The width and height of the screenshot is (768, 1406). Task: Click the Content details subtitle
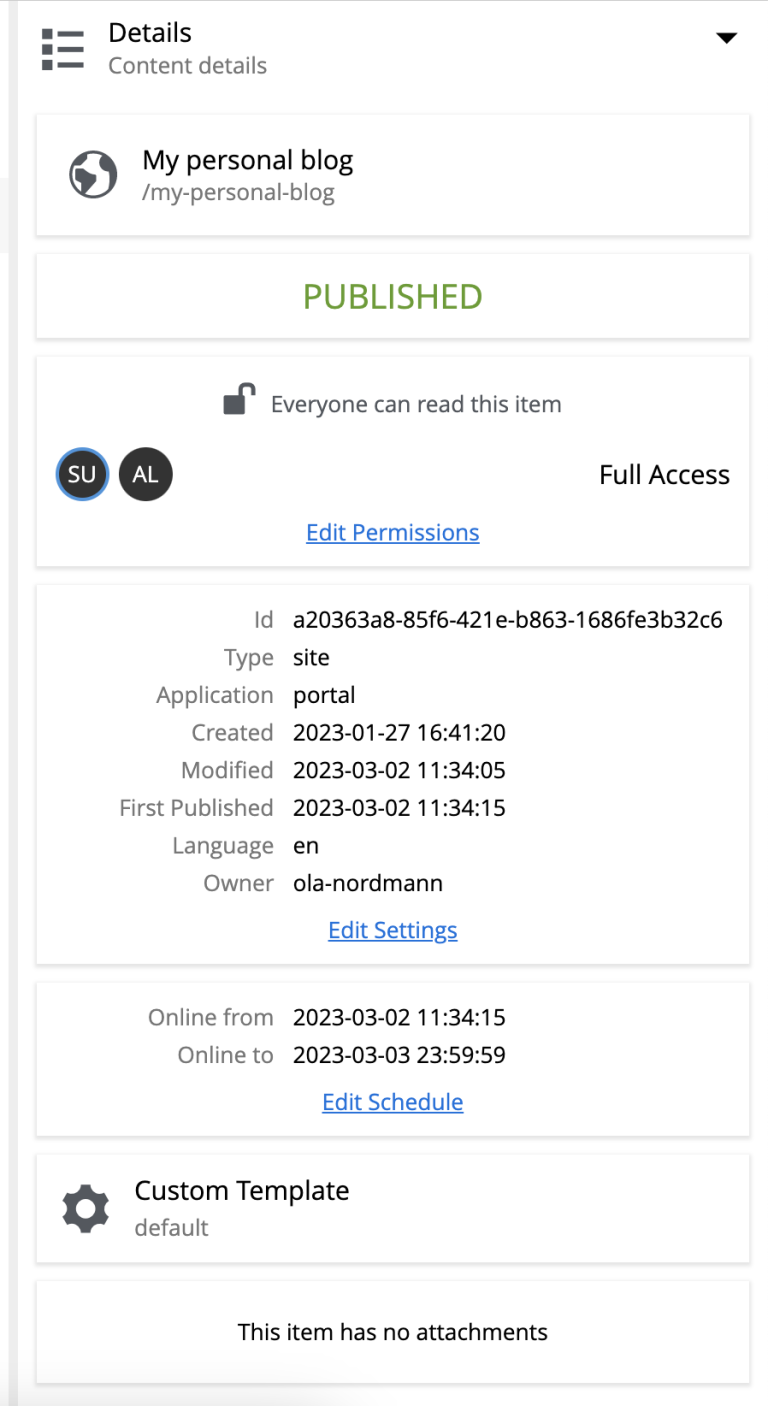[x=187, y=66]
